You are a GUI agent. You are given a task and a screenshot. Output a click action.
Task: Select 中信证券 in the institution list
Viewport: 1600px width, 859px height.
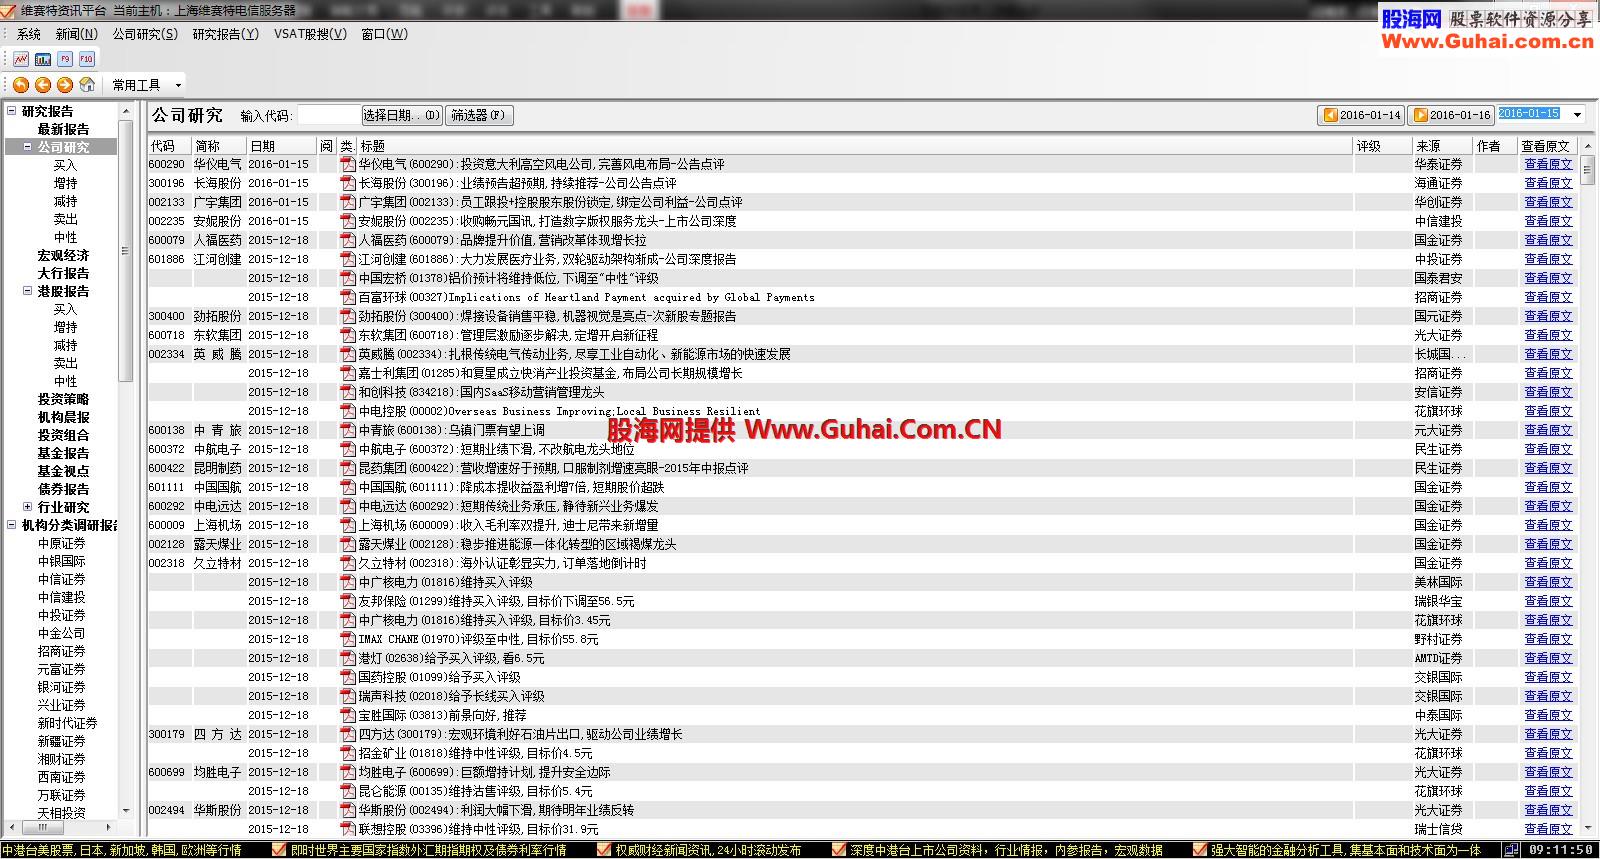click(61, 579)
